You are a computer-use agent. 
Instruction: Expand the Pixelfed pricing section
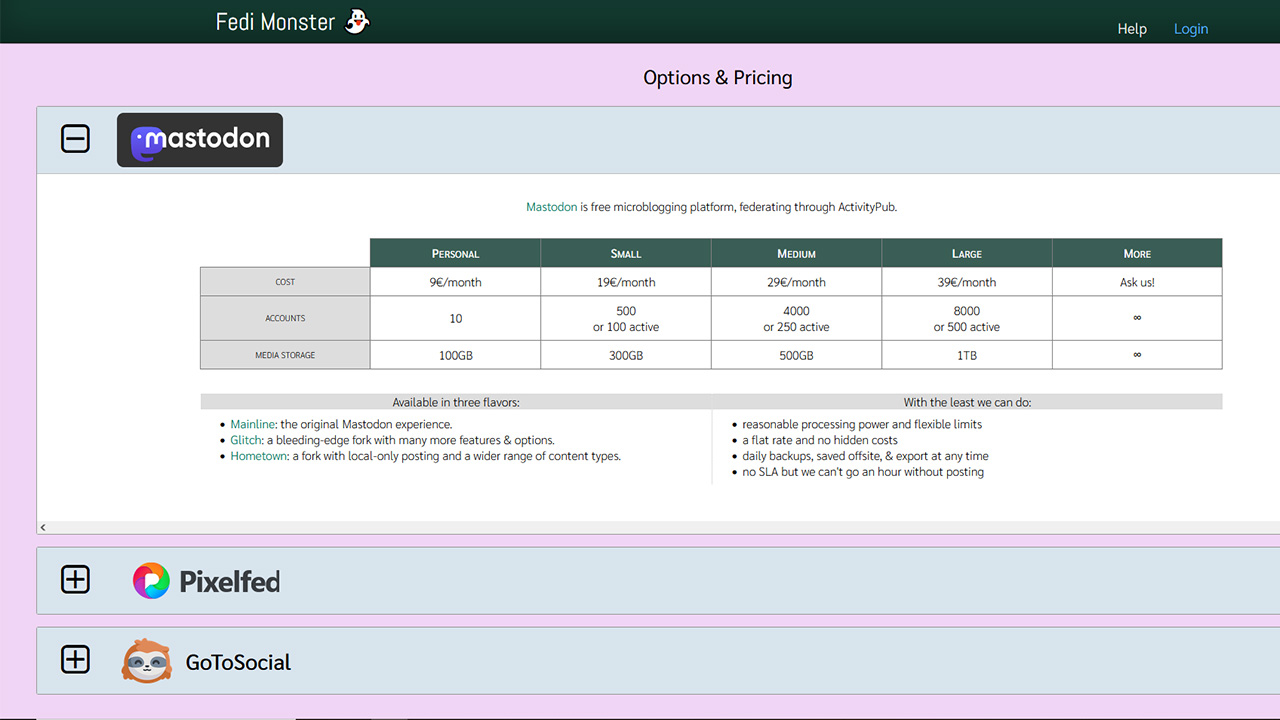coord(75,580)
